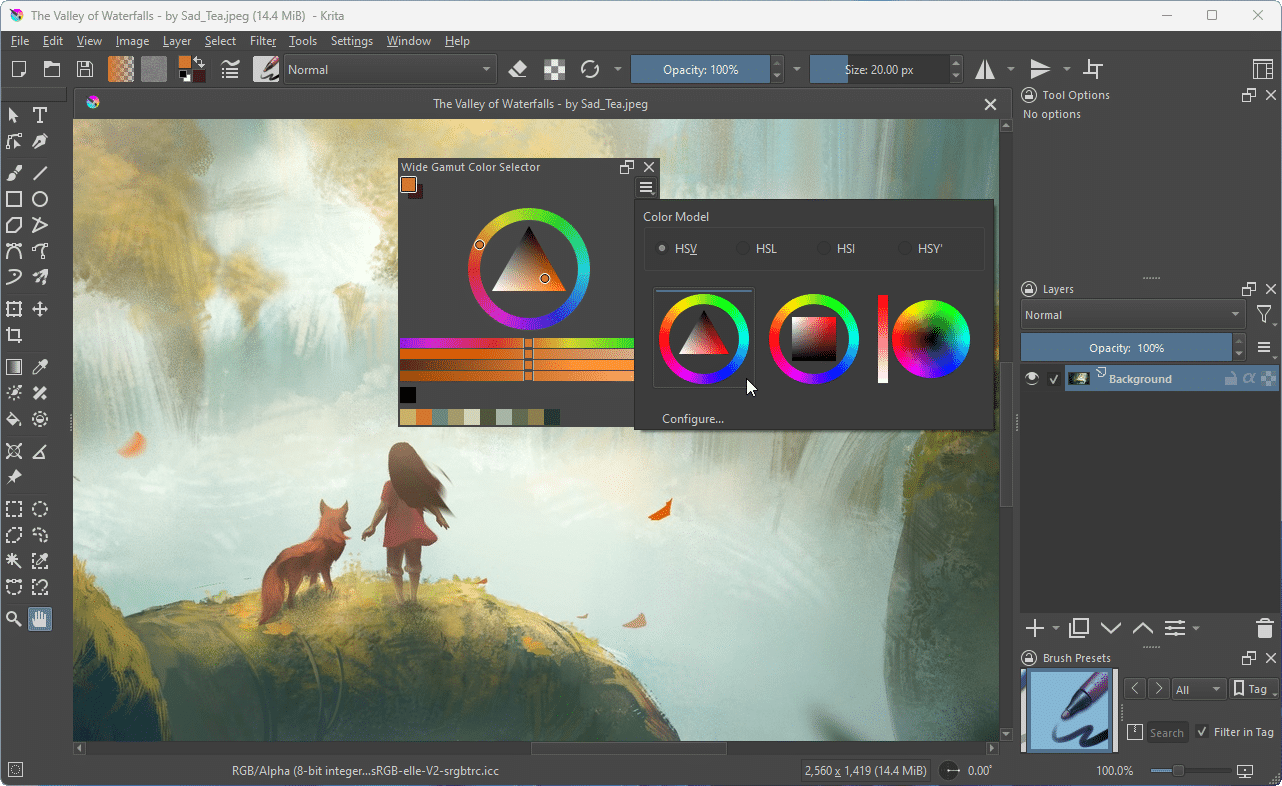
Task: Open the brush blending mode Normal dropdown
Action: point(389,69)
